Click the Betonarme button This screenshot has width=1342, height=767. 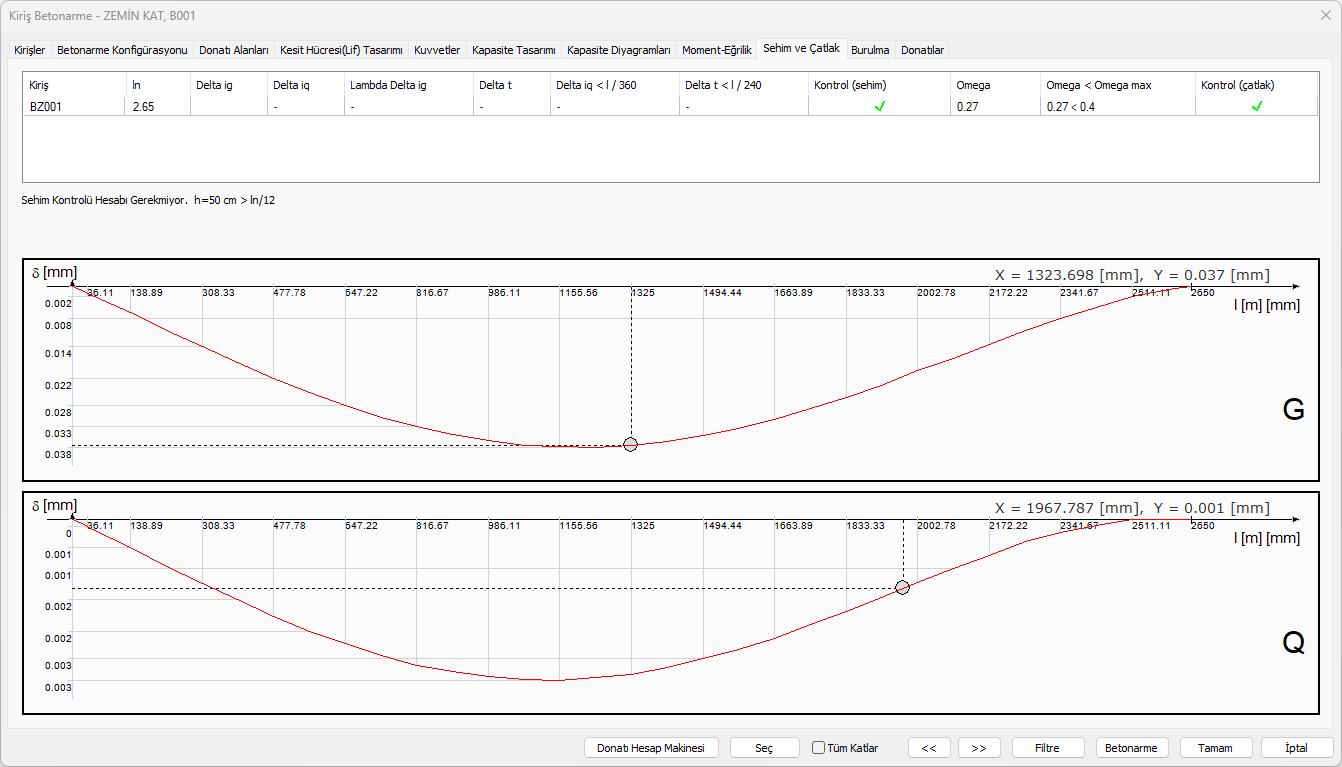[x=1132, y=748]
